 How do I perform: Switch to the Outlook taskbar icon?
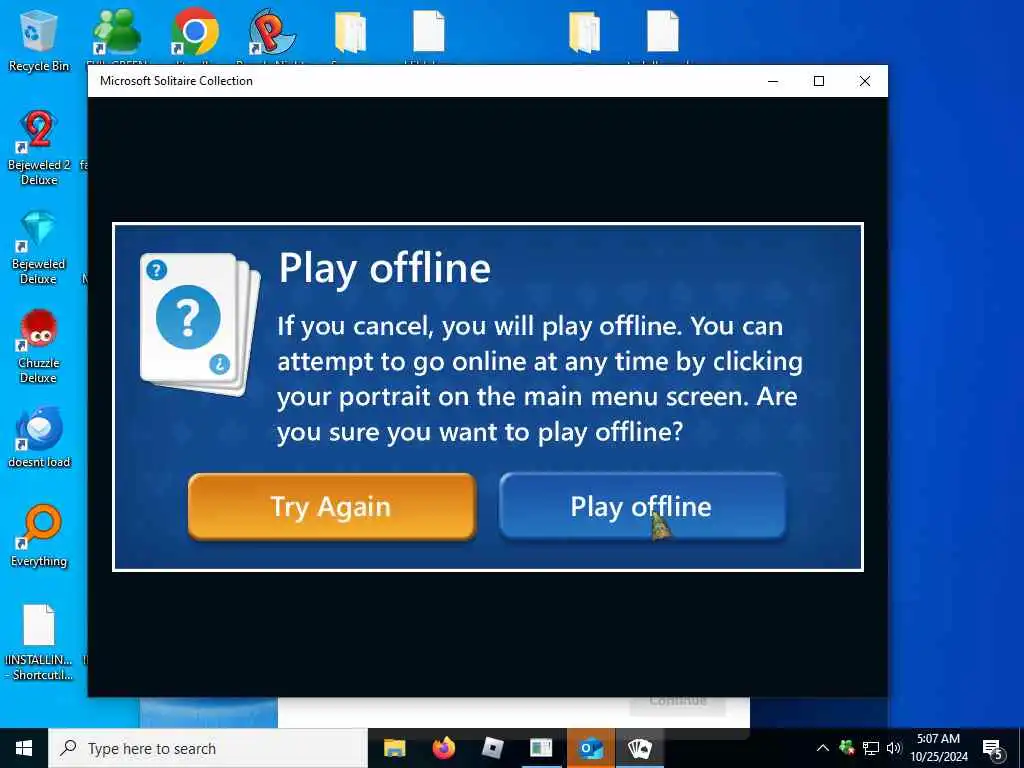point(590,748)
